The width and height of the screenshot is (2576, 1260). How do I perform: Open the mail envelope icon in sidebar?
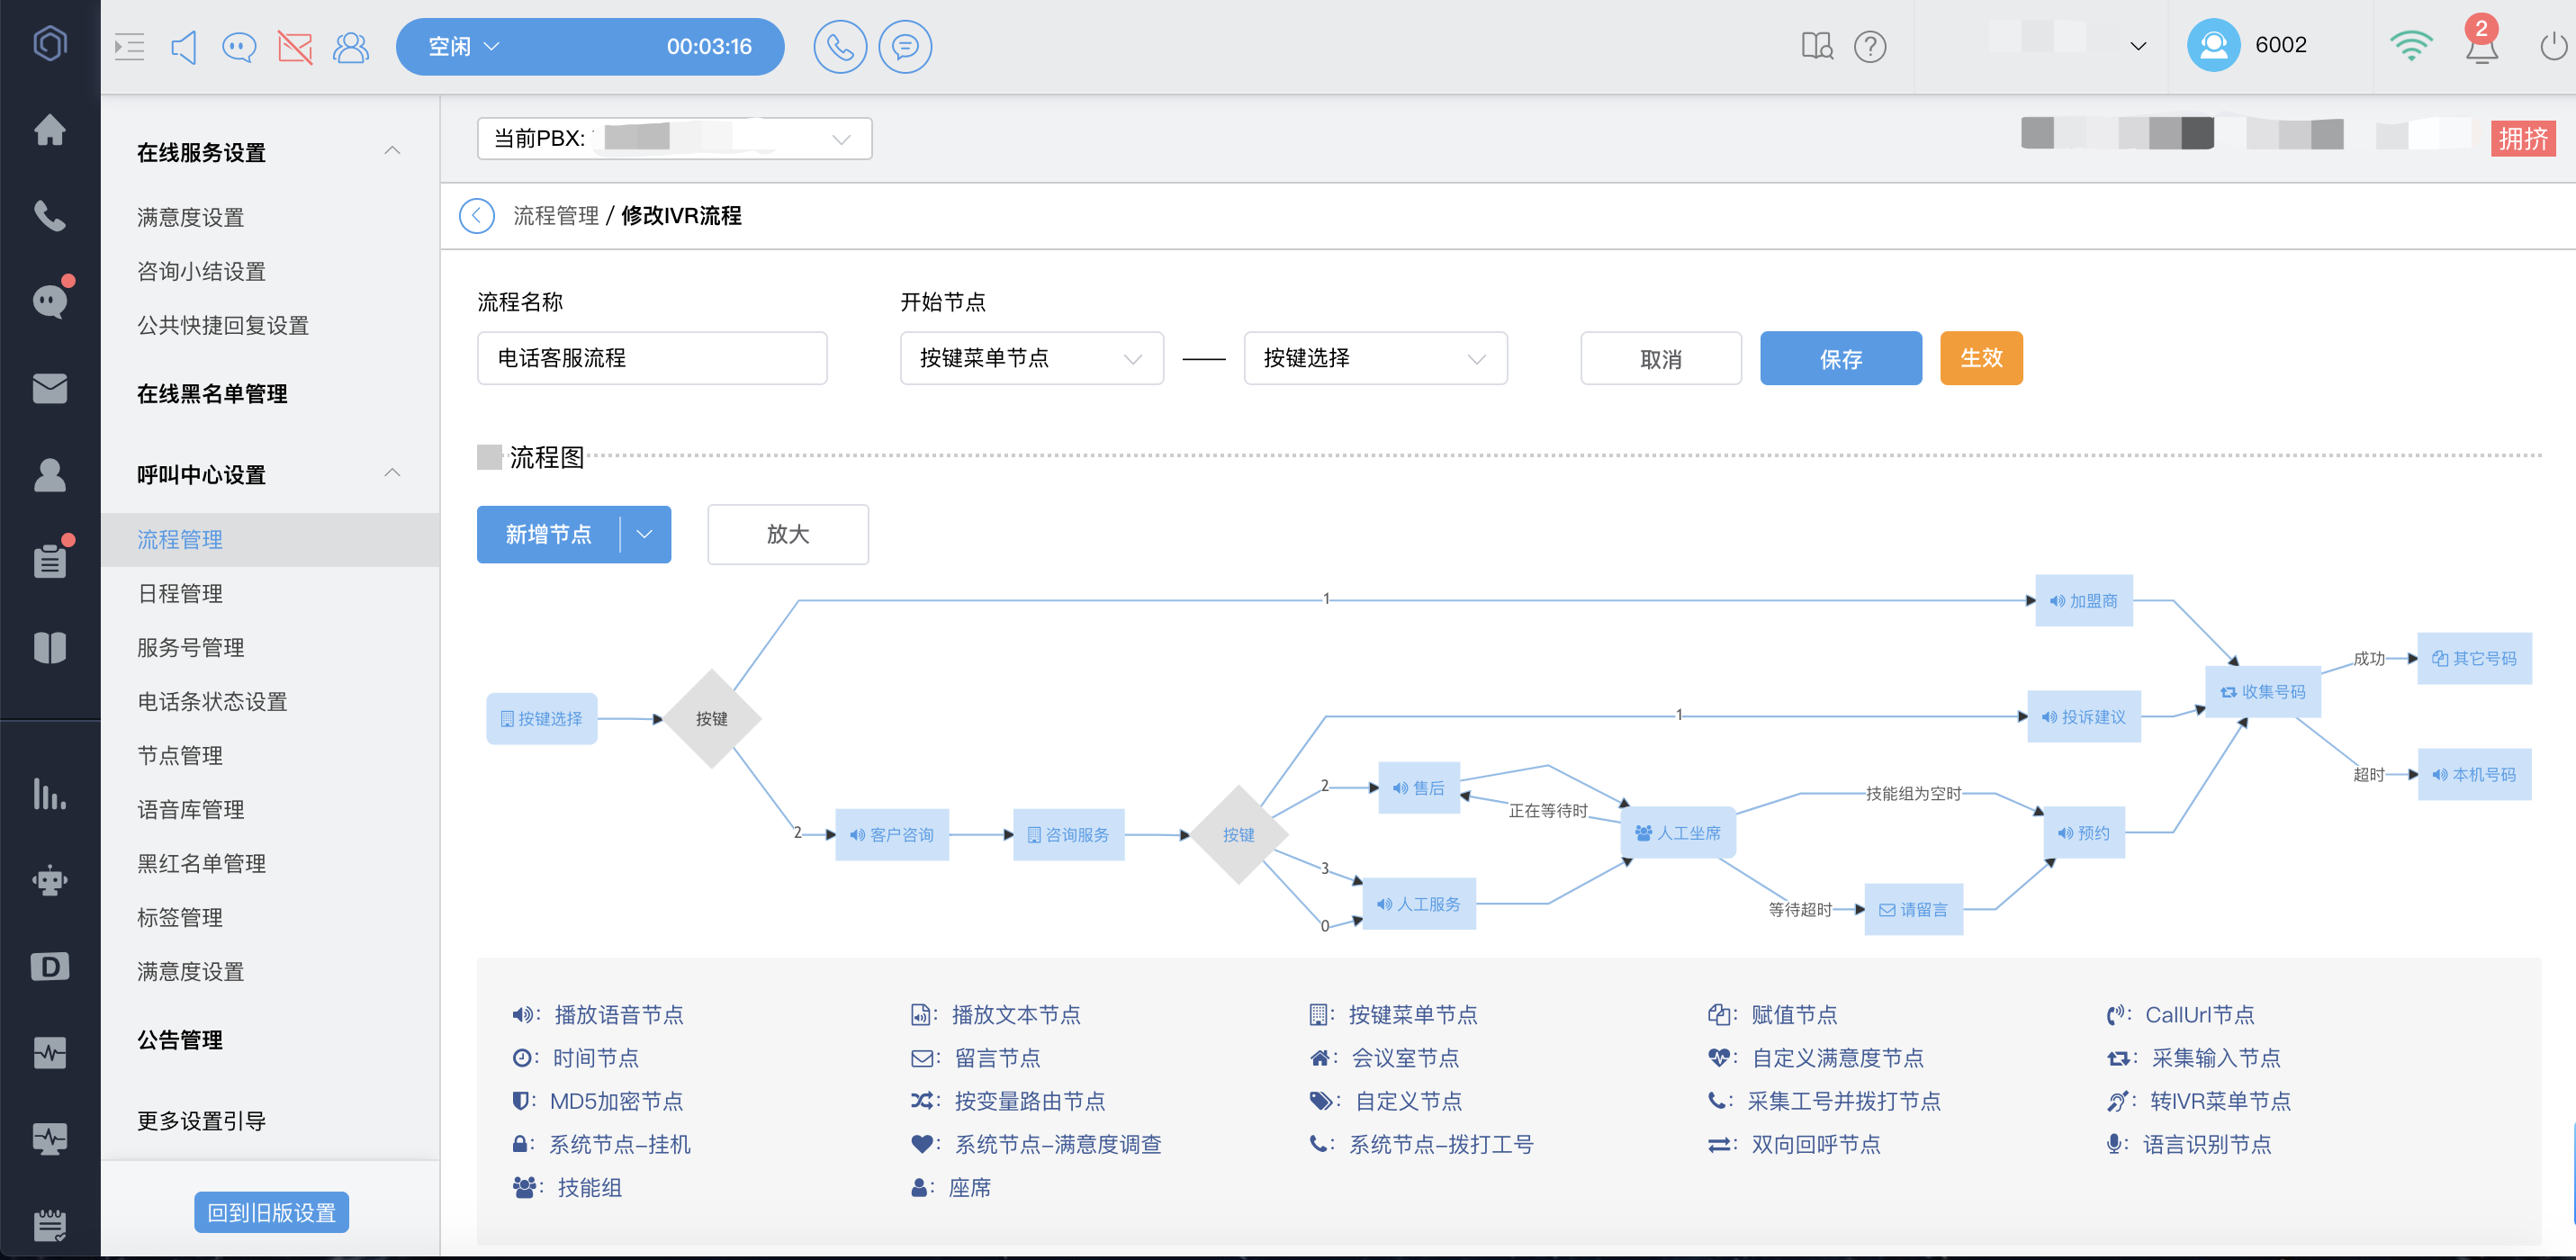click(50, 388)
